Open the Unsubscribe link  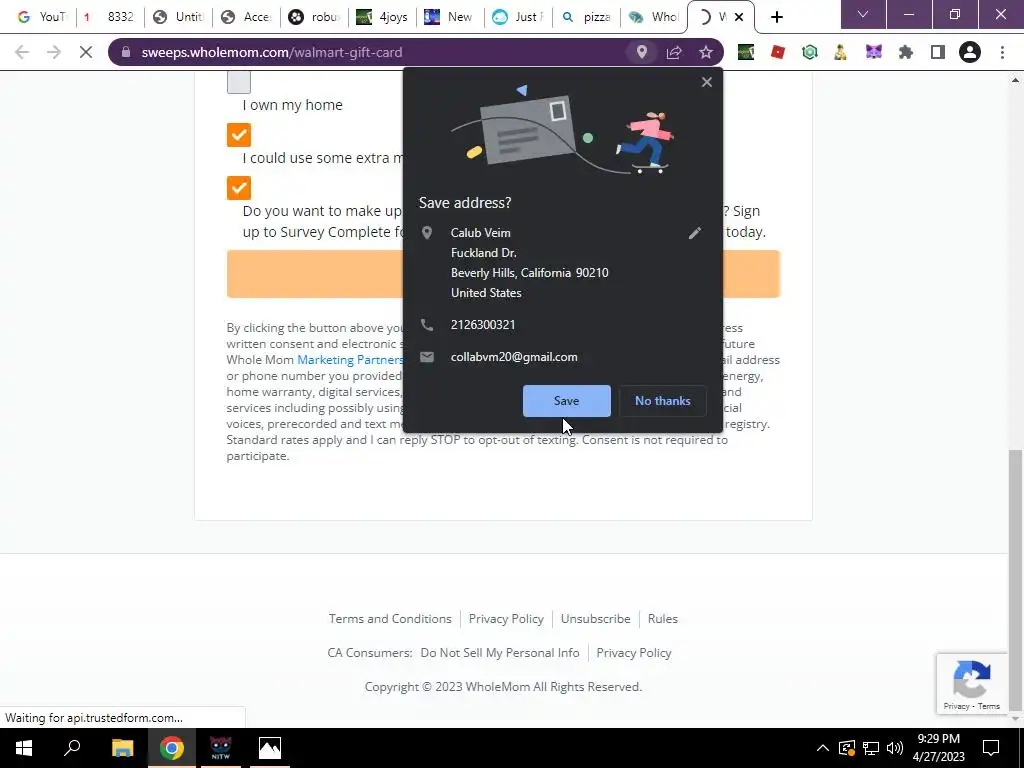pyautogui.click(x=596, y=618)
